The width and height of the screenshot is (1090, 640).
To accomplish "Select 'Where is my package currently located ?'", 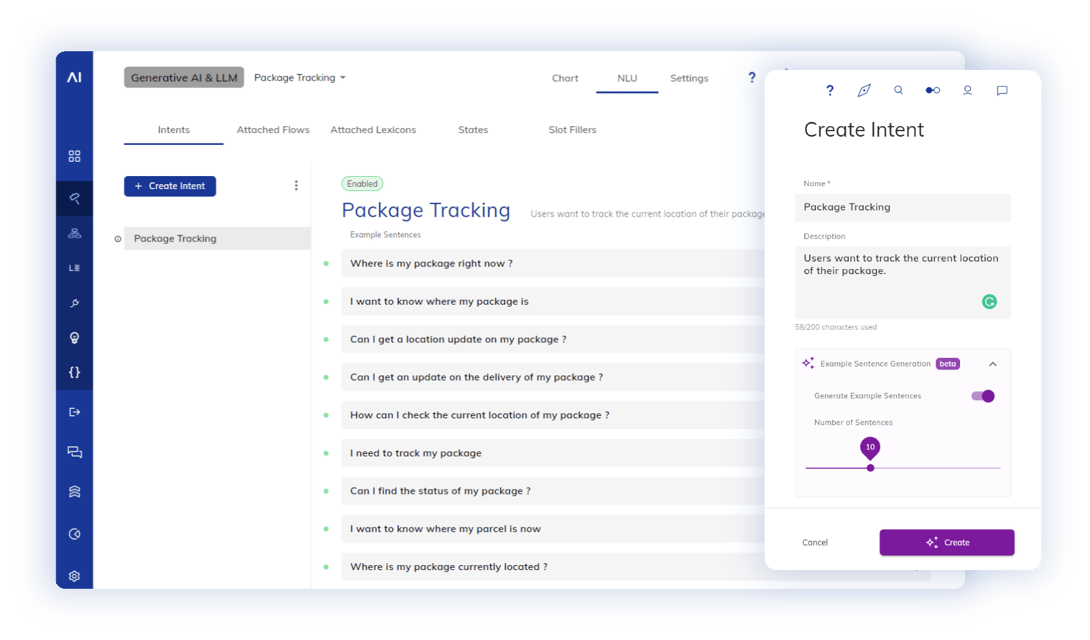I will (553, 567).
